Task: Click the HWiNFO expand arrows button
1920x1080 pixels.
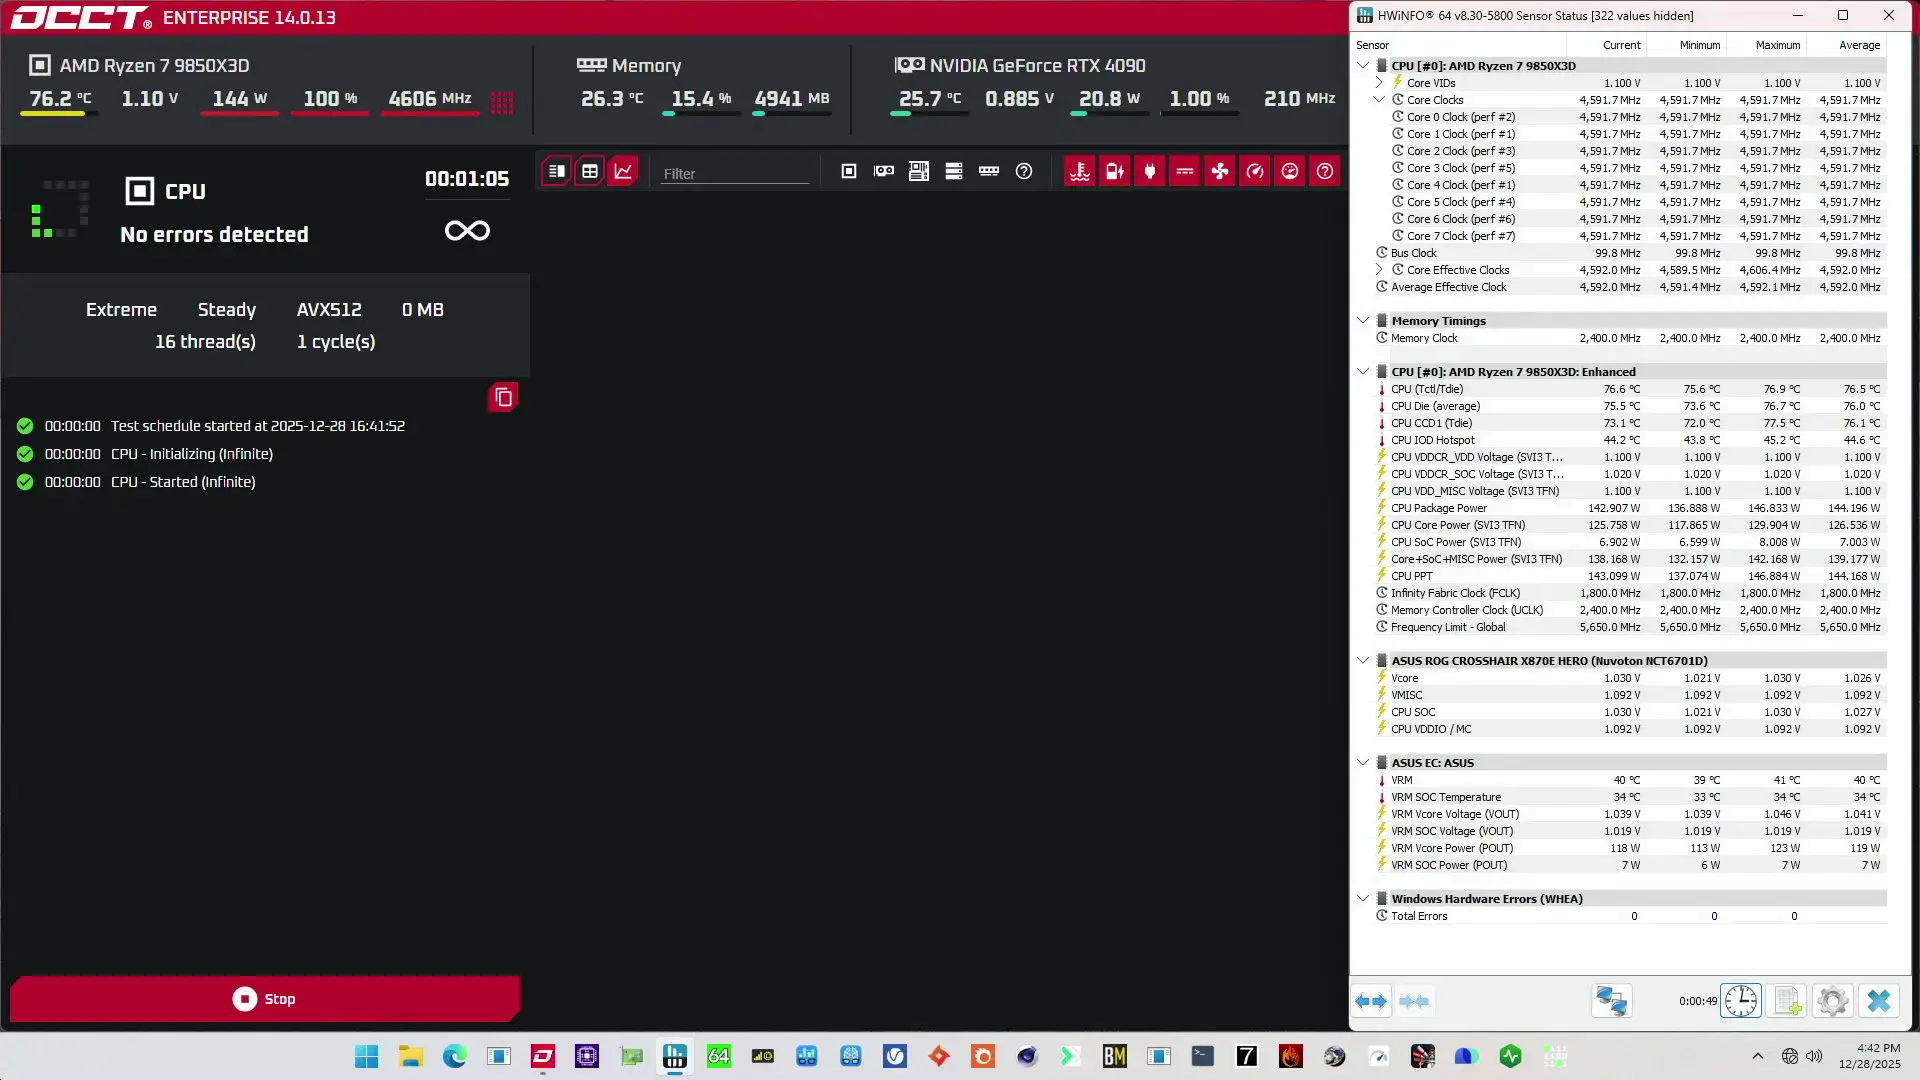Action: tap(1371, 1001)
